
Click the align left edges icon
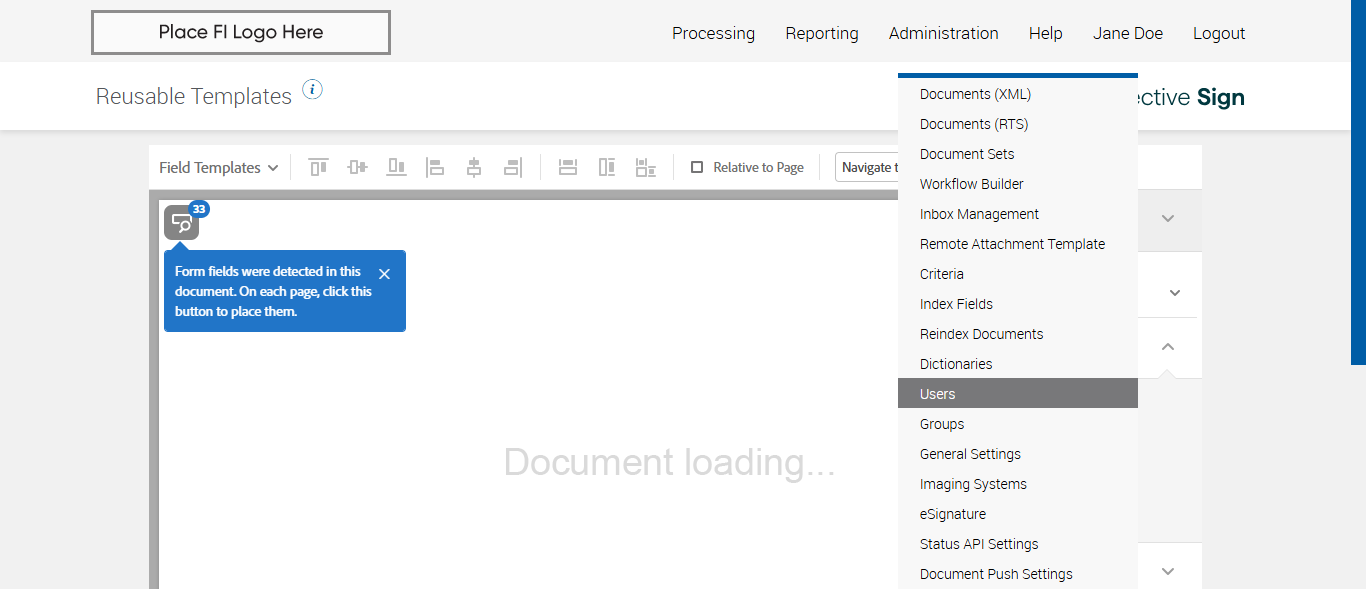[x=435, y=167]
